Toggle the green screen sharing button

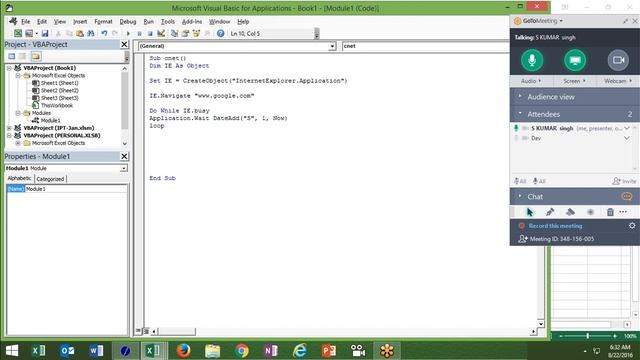tap(575, 60)
